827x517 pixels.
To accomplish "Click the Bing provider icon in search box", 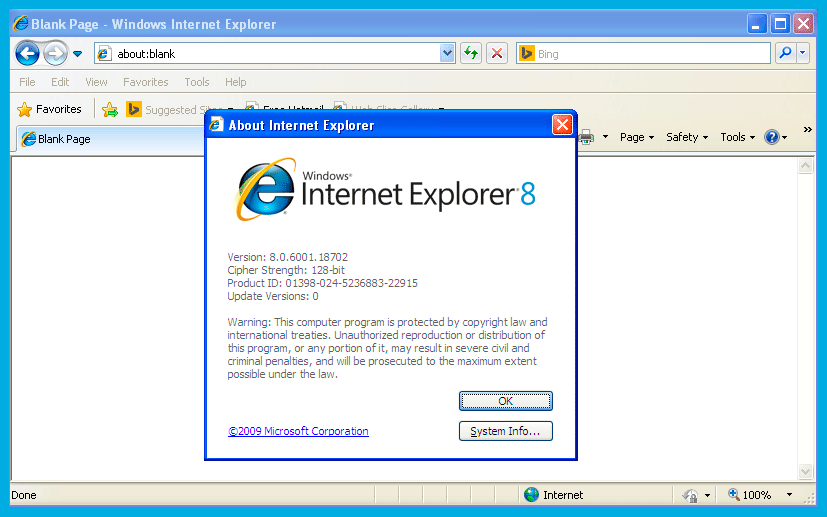I will tap(526, 53).
